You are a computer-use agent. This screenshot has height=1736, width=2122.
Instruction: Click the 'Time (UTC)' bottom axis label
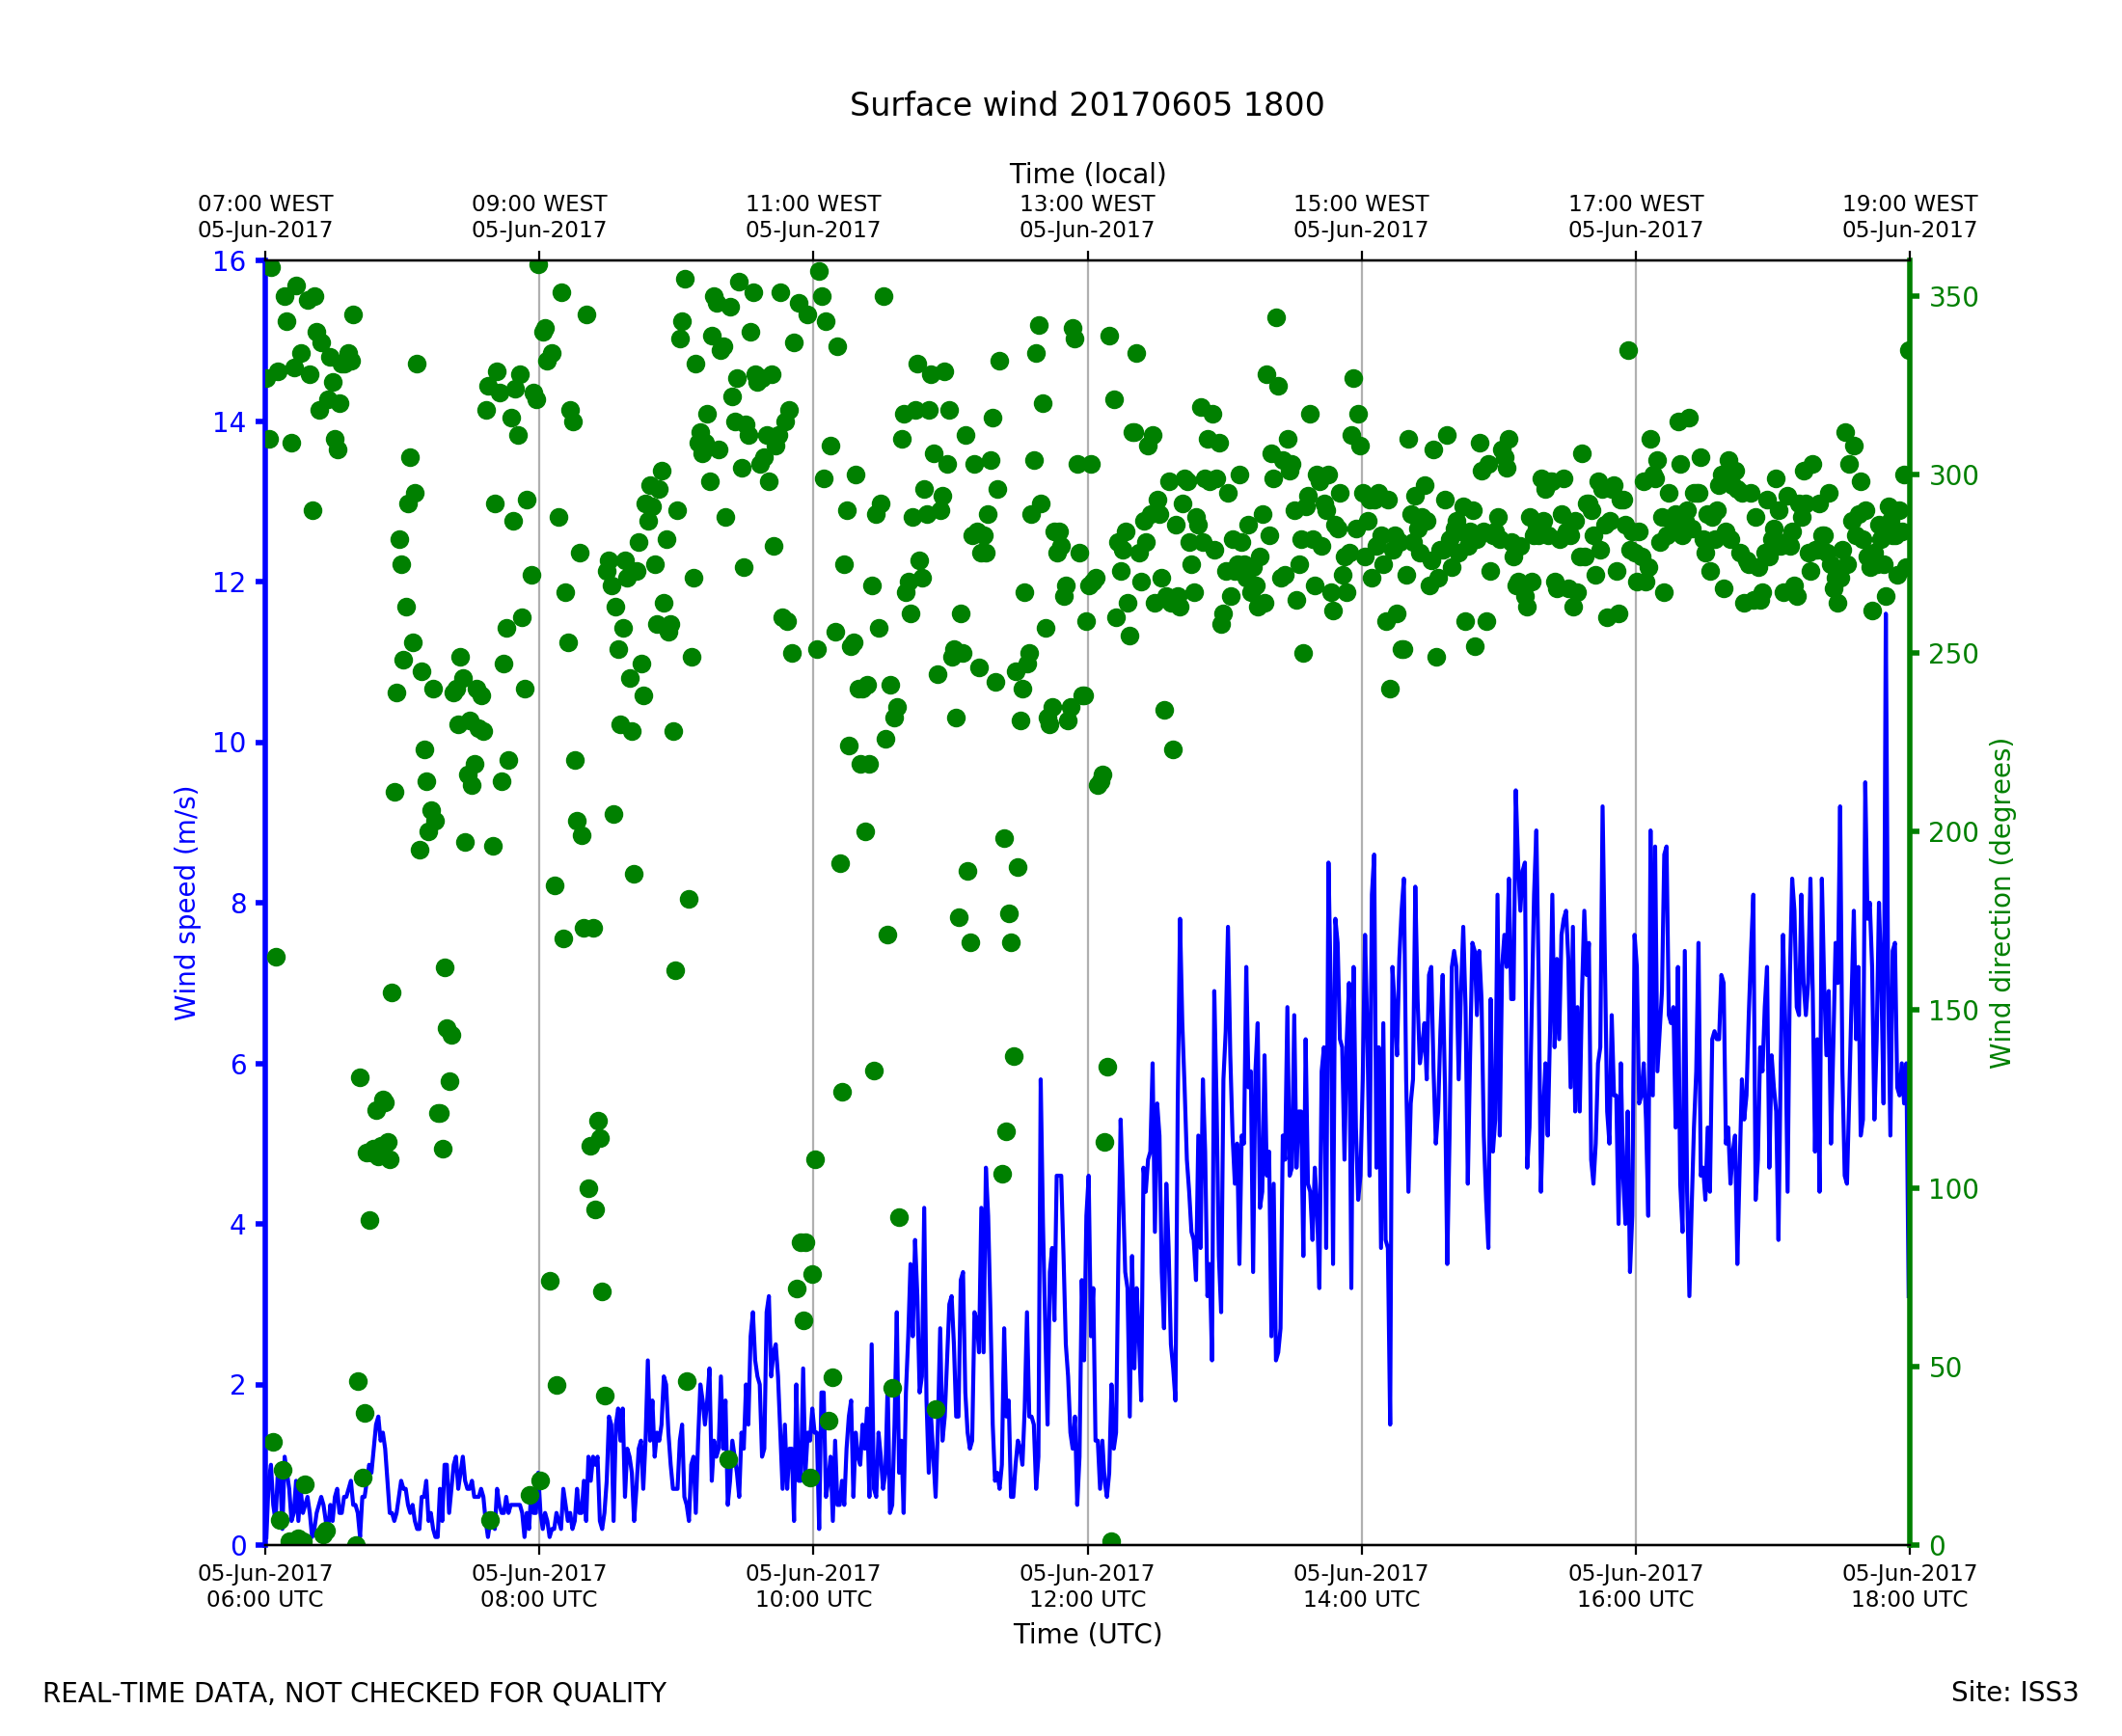(x=1087, y=1633)
